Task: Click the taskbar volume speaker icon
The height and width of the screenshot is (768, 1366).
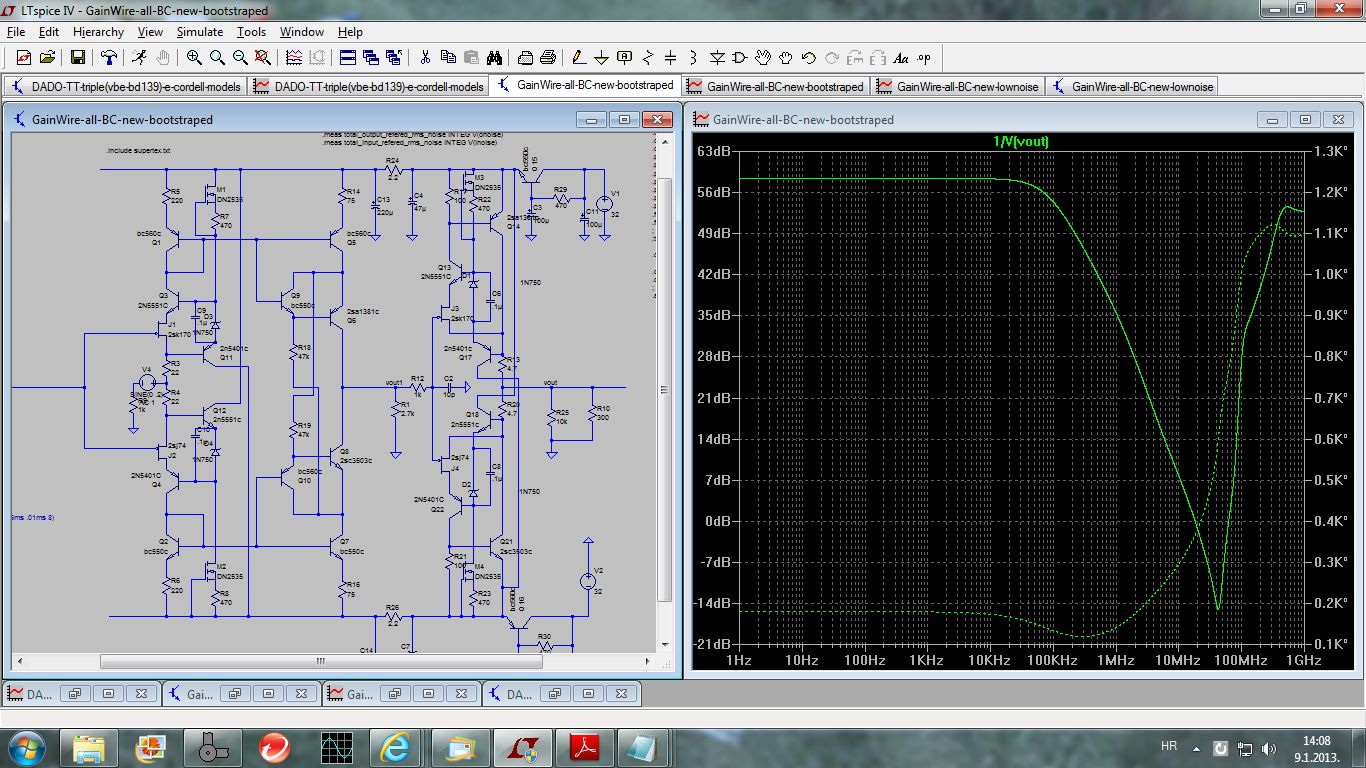Action: (x=1269, y=747)
